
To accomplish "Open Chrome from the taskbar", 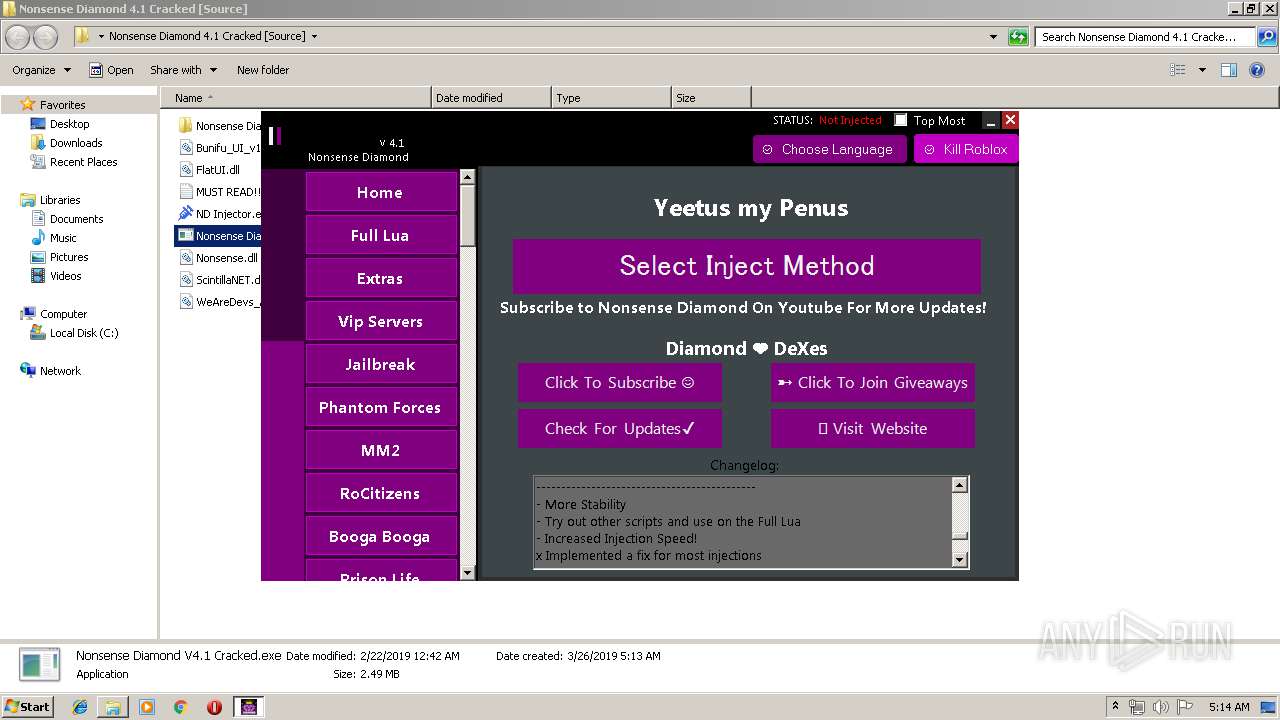I will click(x=180, y=707).
